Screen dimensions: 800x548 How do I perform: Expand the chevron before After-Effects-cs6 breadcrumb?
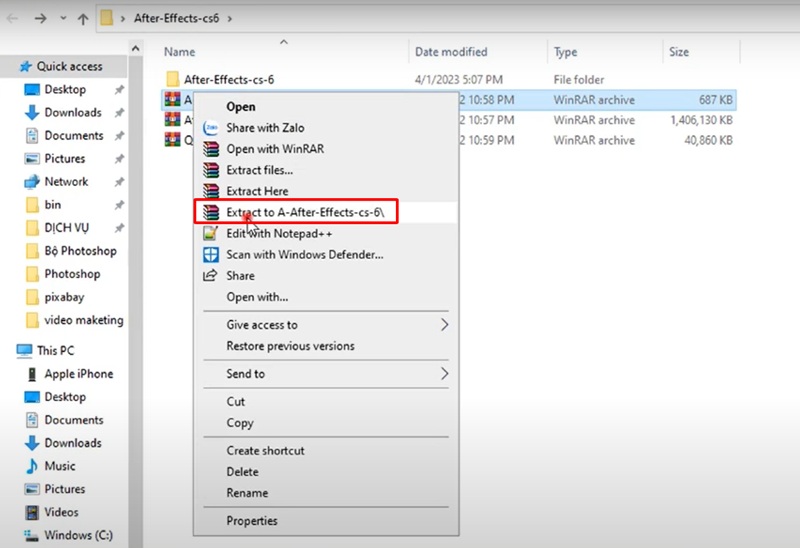coord(122,19)
